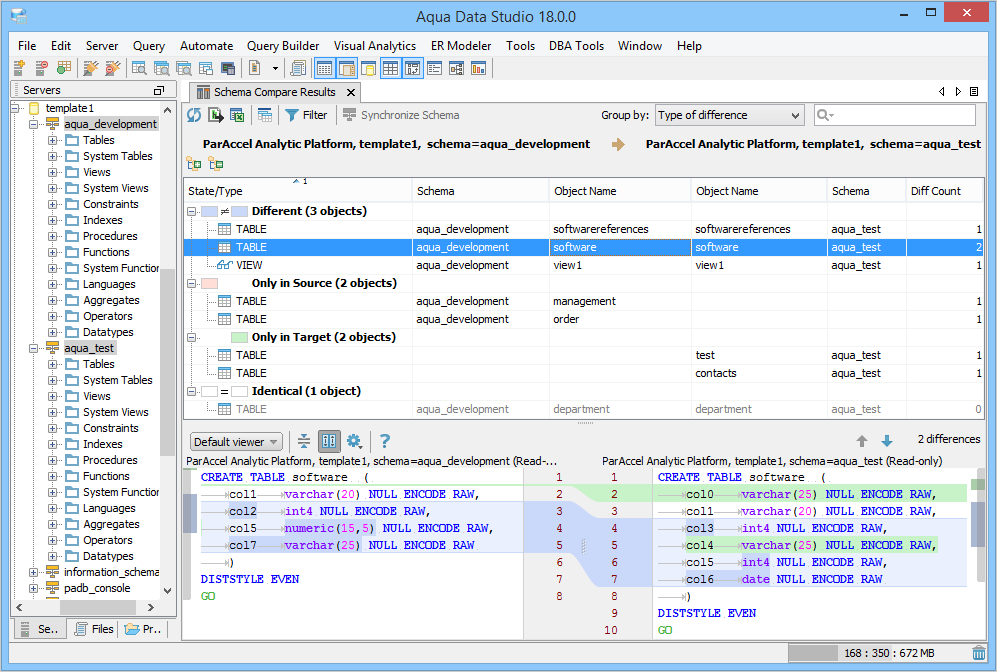Open the DBA Tools menu
Image resolution: width=997 pixels, height=672 pixels.
576,46
